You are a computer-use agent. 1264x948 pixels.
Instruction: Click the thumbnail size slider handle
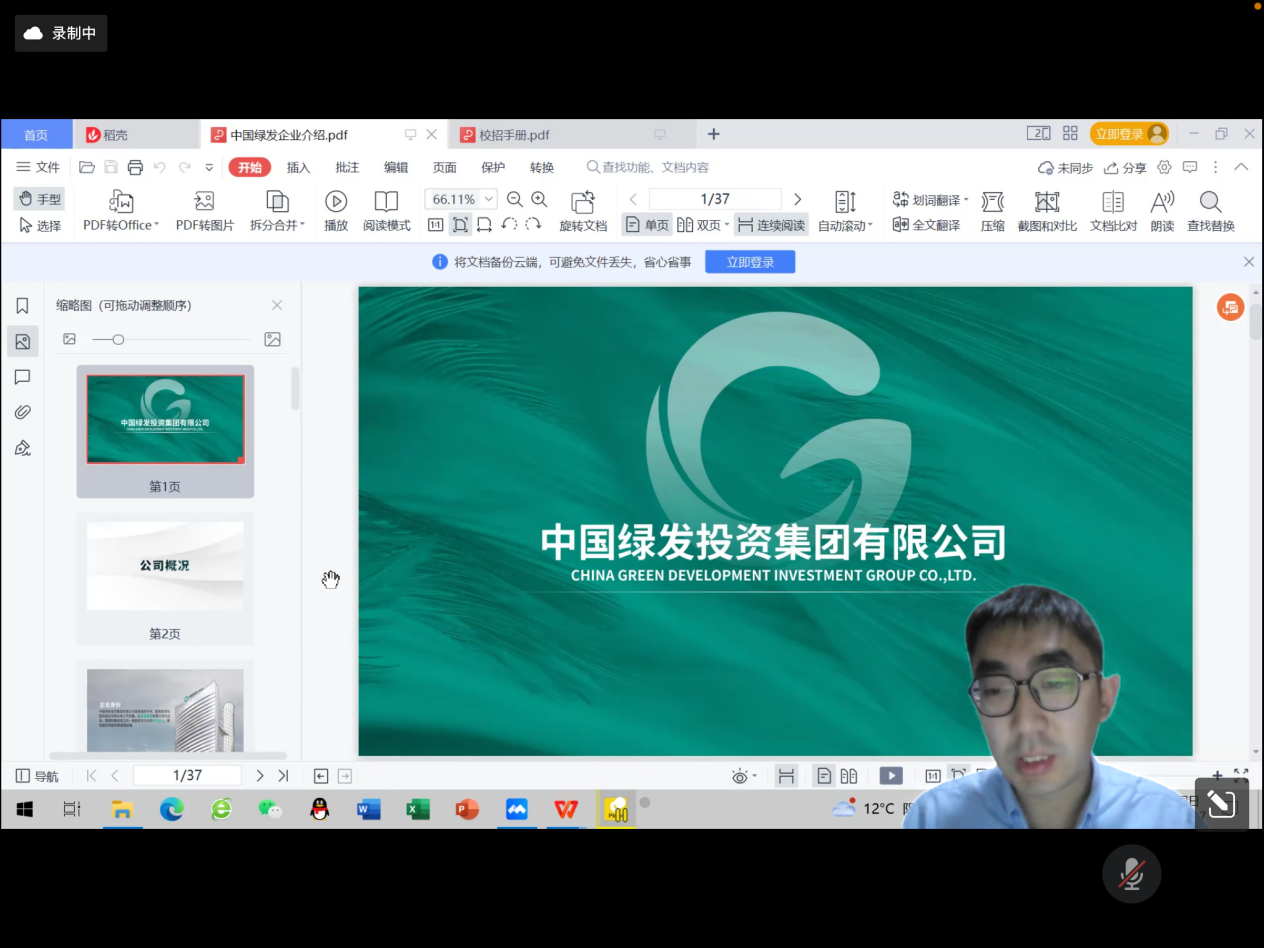118,340
